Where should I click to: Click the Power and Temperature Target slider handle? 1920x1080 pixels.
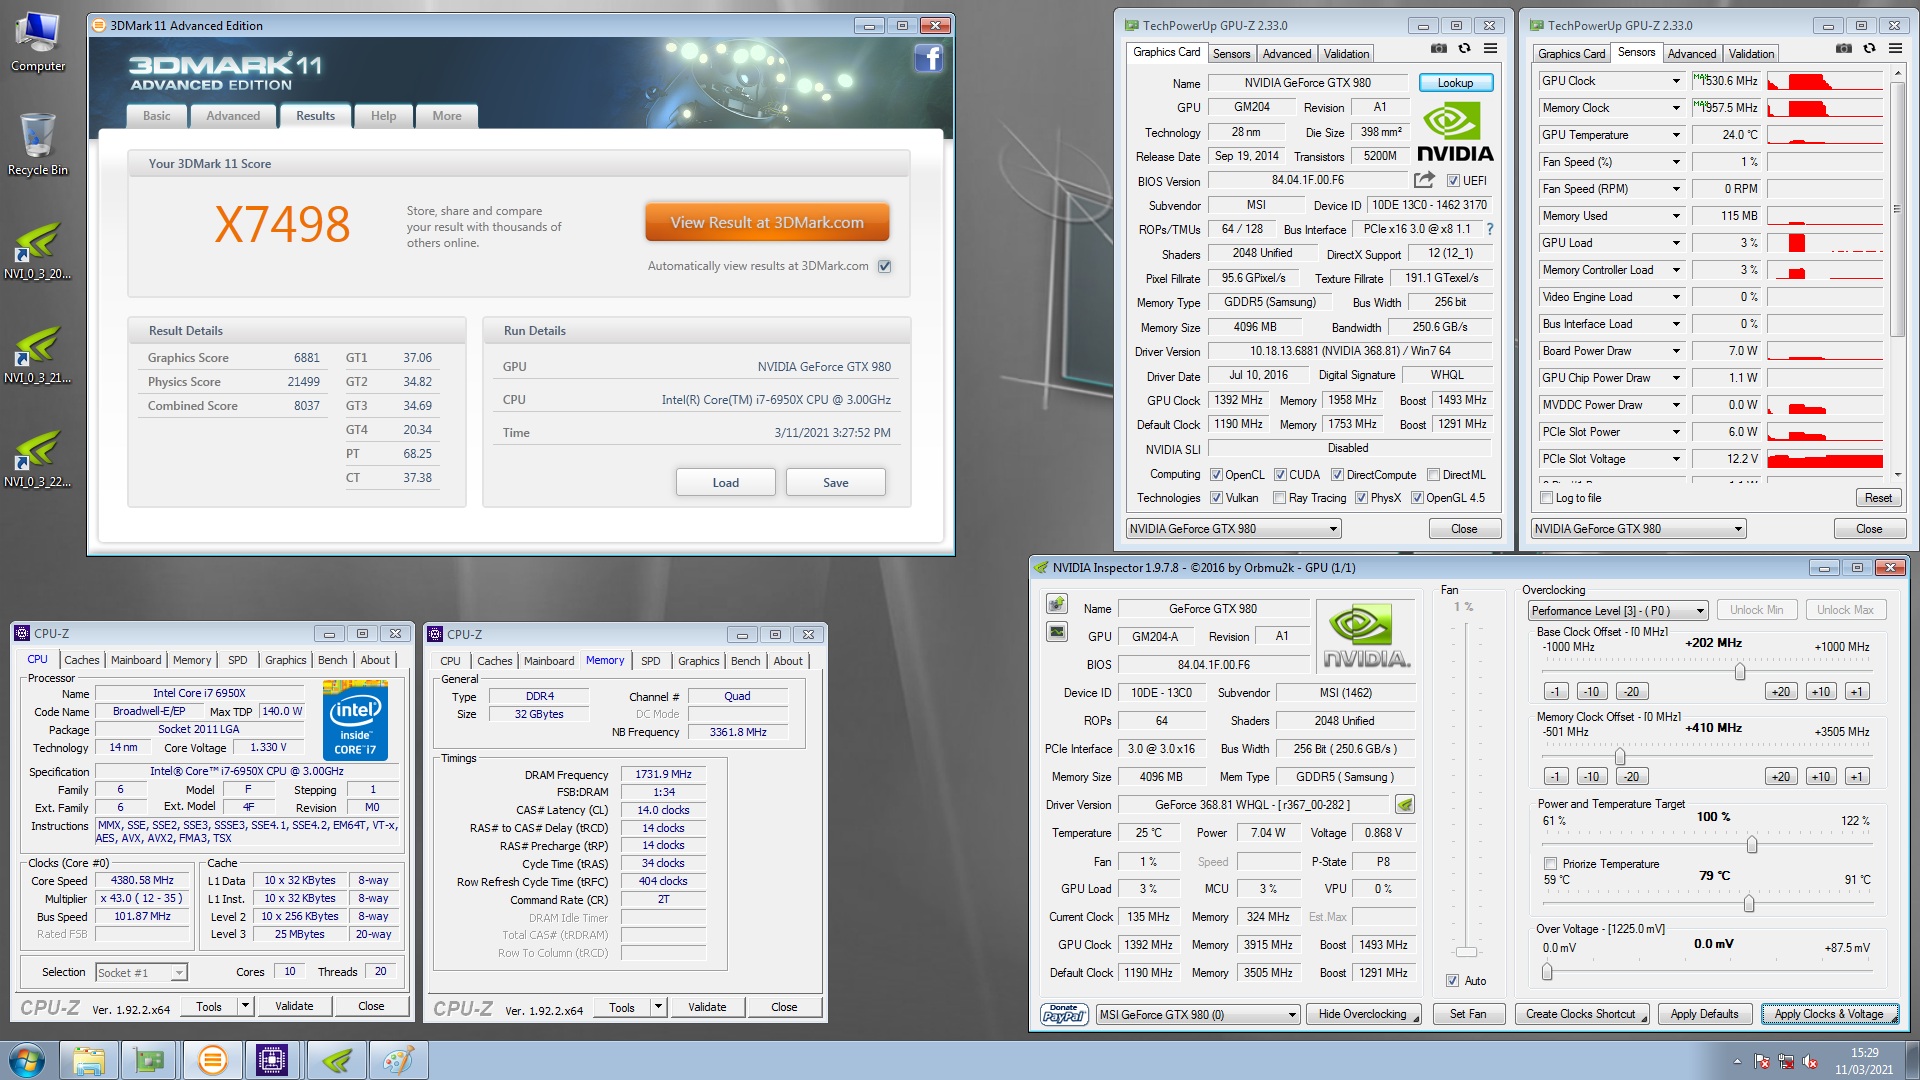coord(1751,845)
